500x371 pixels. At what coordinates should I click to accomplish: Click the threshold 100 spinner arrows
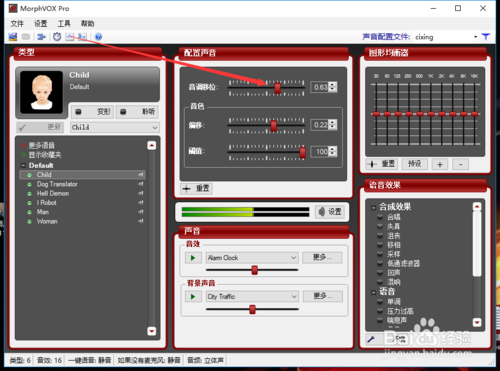point(333,151)
